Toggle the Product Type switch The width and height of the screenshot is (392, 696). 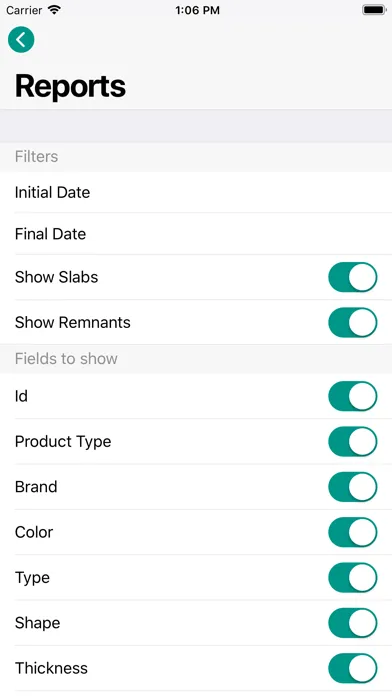tap(352, 441)
